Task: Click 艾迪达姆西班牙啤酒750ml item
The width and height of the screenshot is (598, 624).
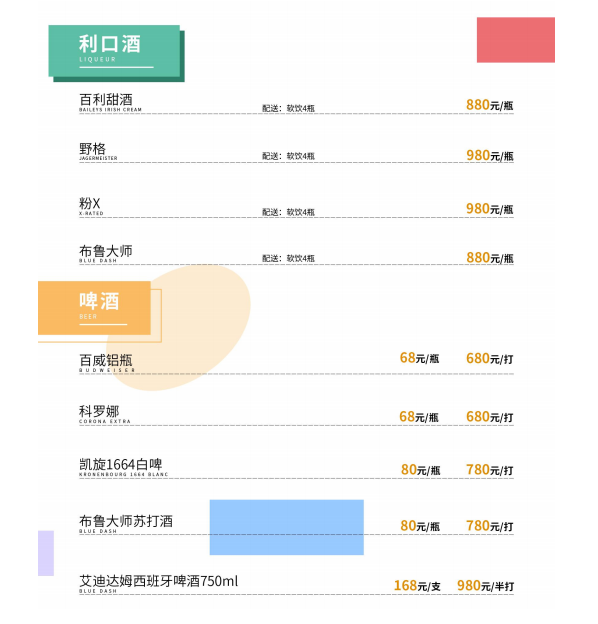Action: (158, 584)
